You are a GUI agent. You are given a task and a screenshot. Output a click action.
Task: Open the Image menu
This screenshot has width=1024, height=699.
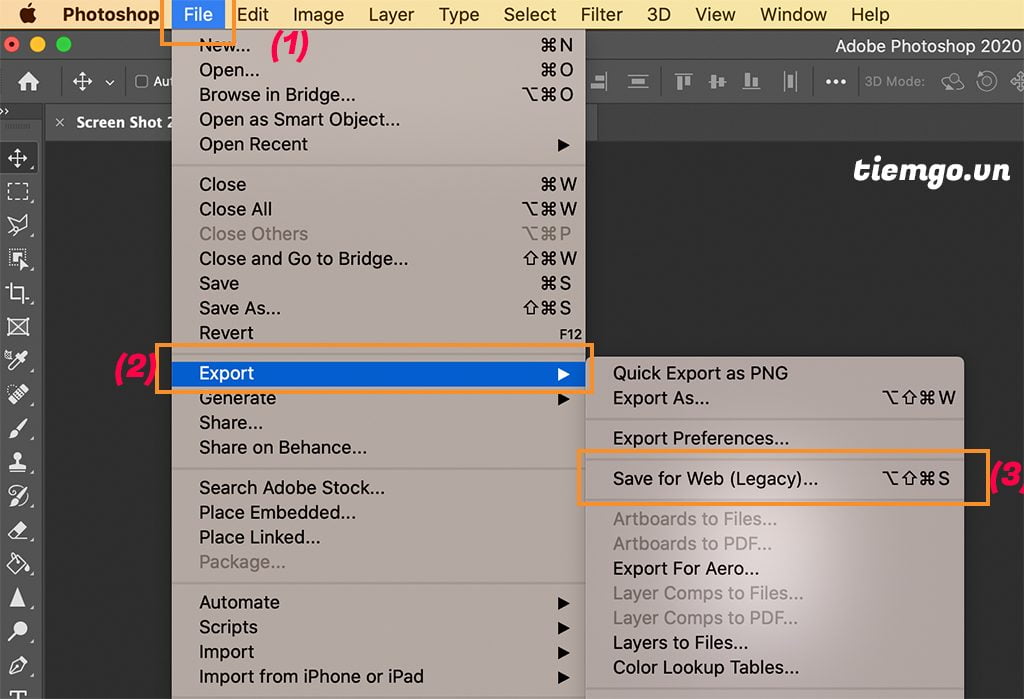coord(318,14)
